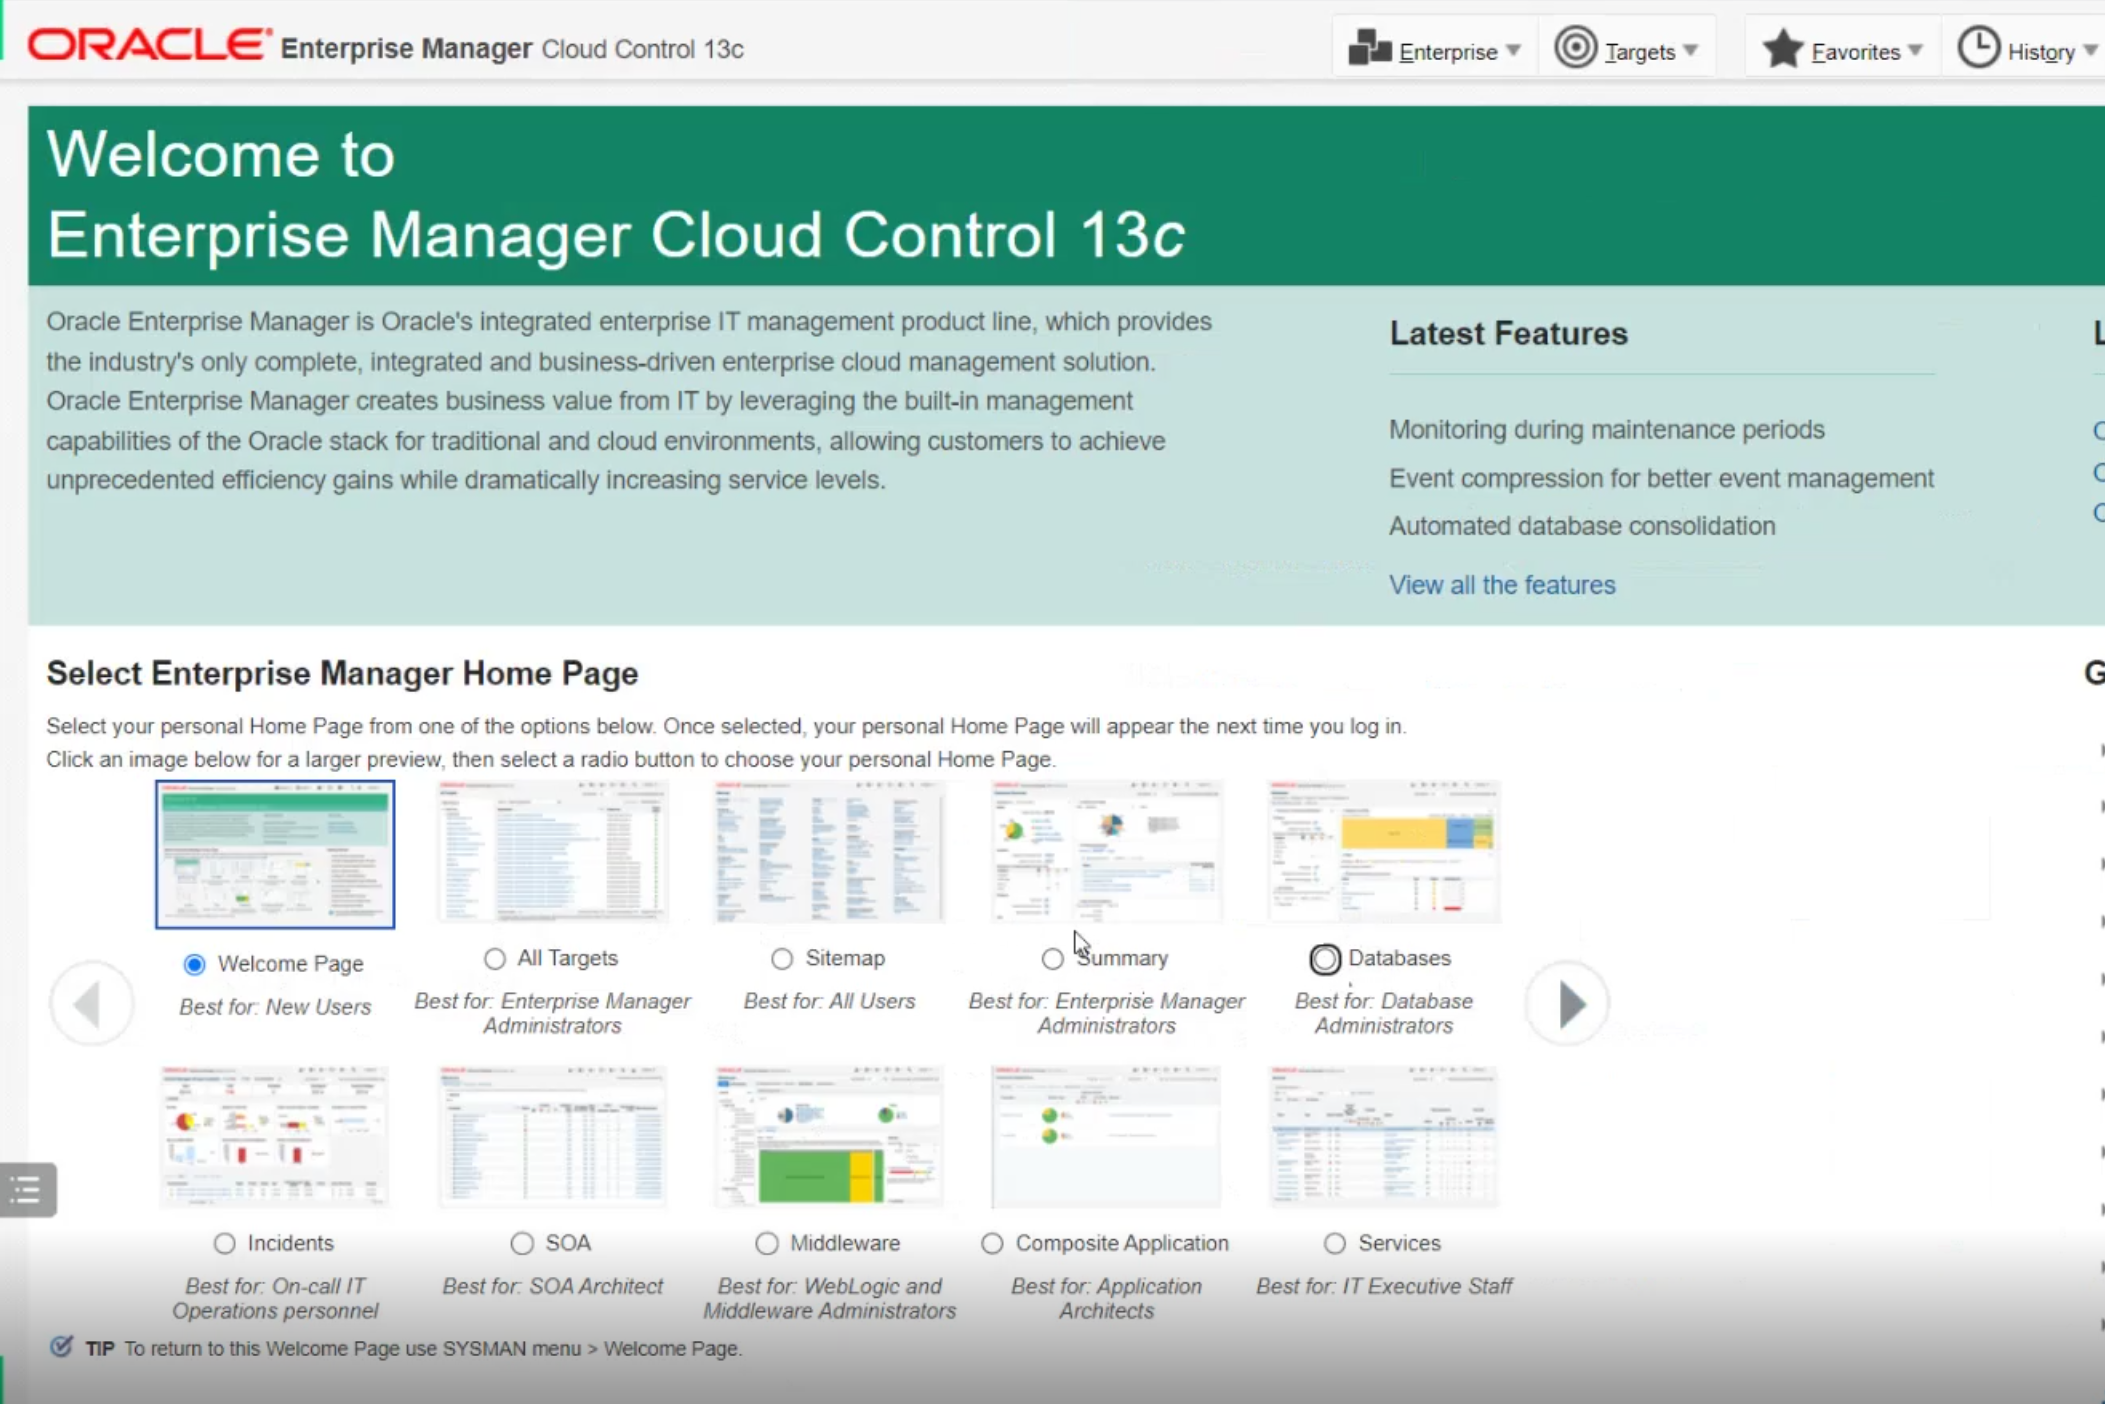2105x1404 pixels.
Task: Click the History clock icon
Action: (x=1978, y=48)
